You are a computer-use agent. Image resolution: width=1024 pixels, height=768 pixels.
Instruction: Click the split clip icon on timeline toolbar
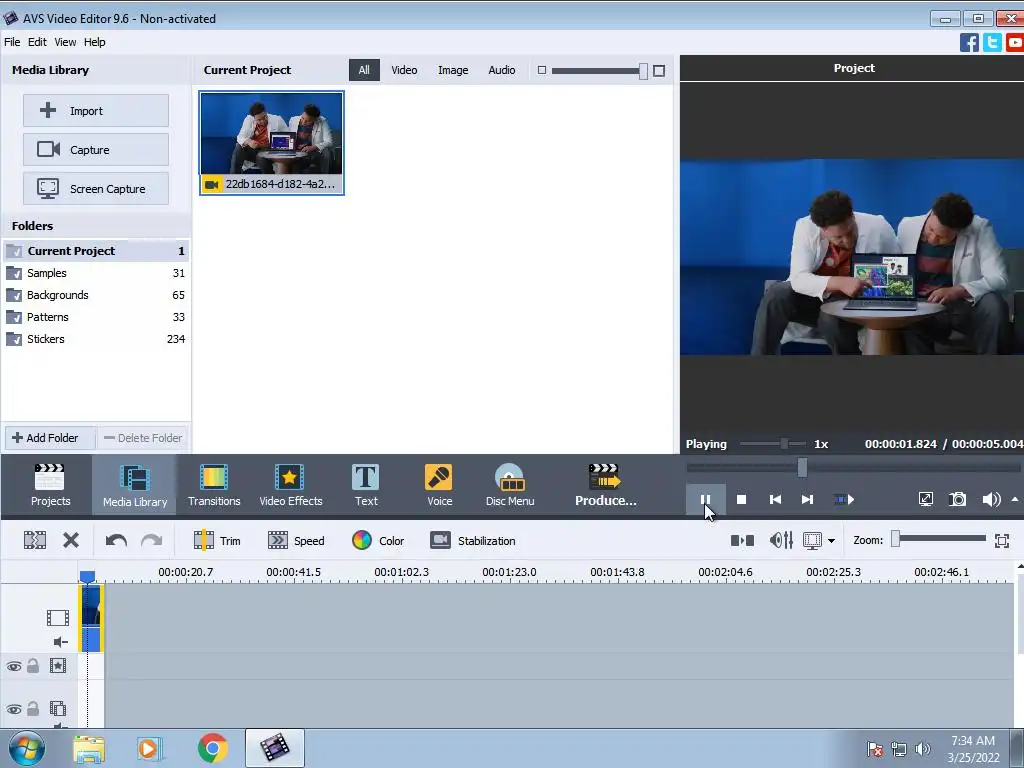pyautogui.click(x=35, y=540)
